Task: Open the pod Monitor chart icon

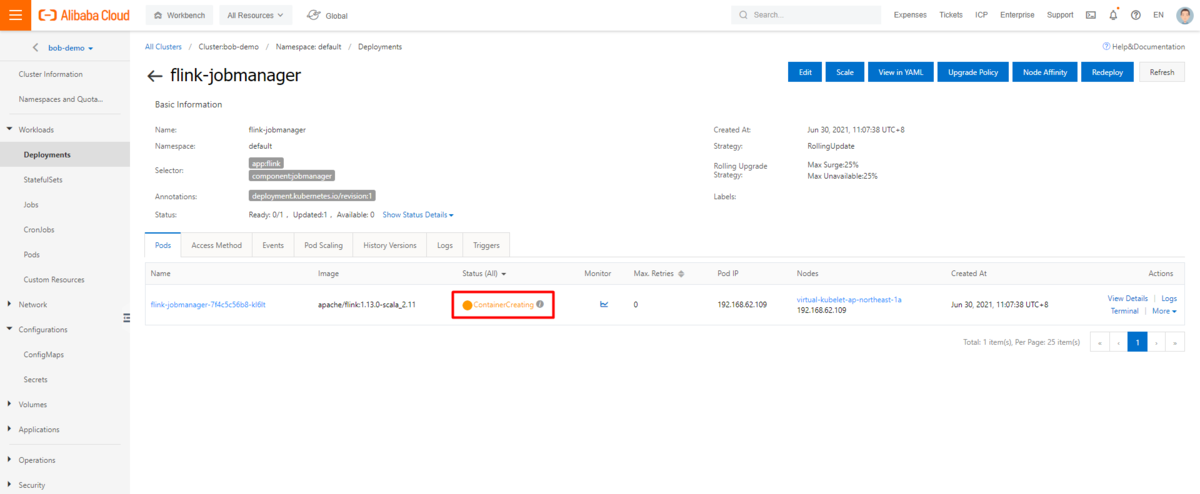Action: click(x=603, y=304)
